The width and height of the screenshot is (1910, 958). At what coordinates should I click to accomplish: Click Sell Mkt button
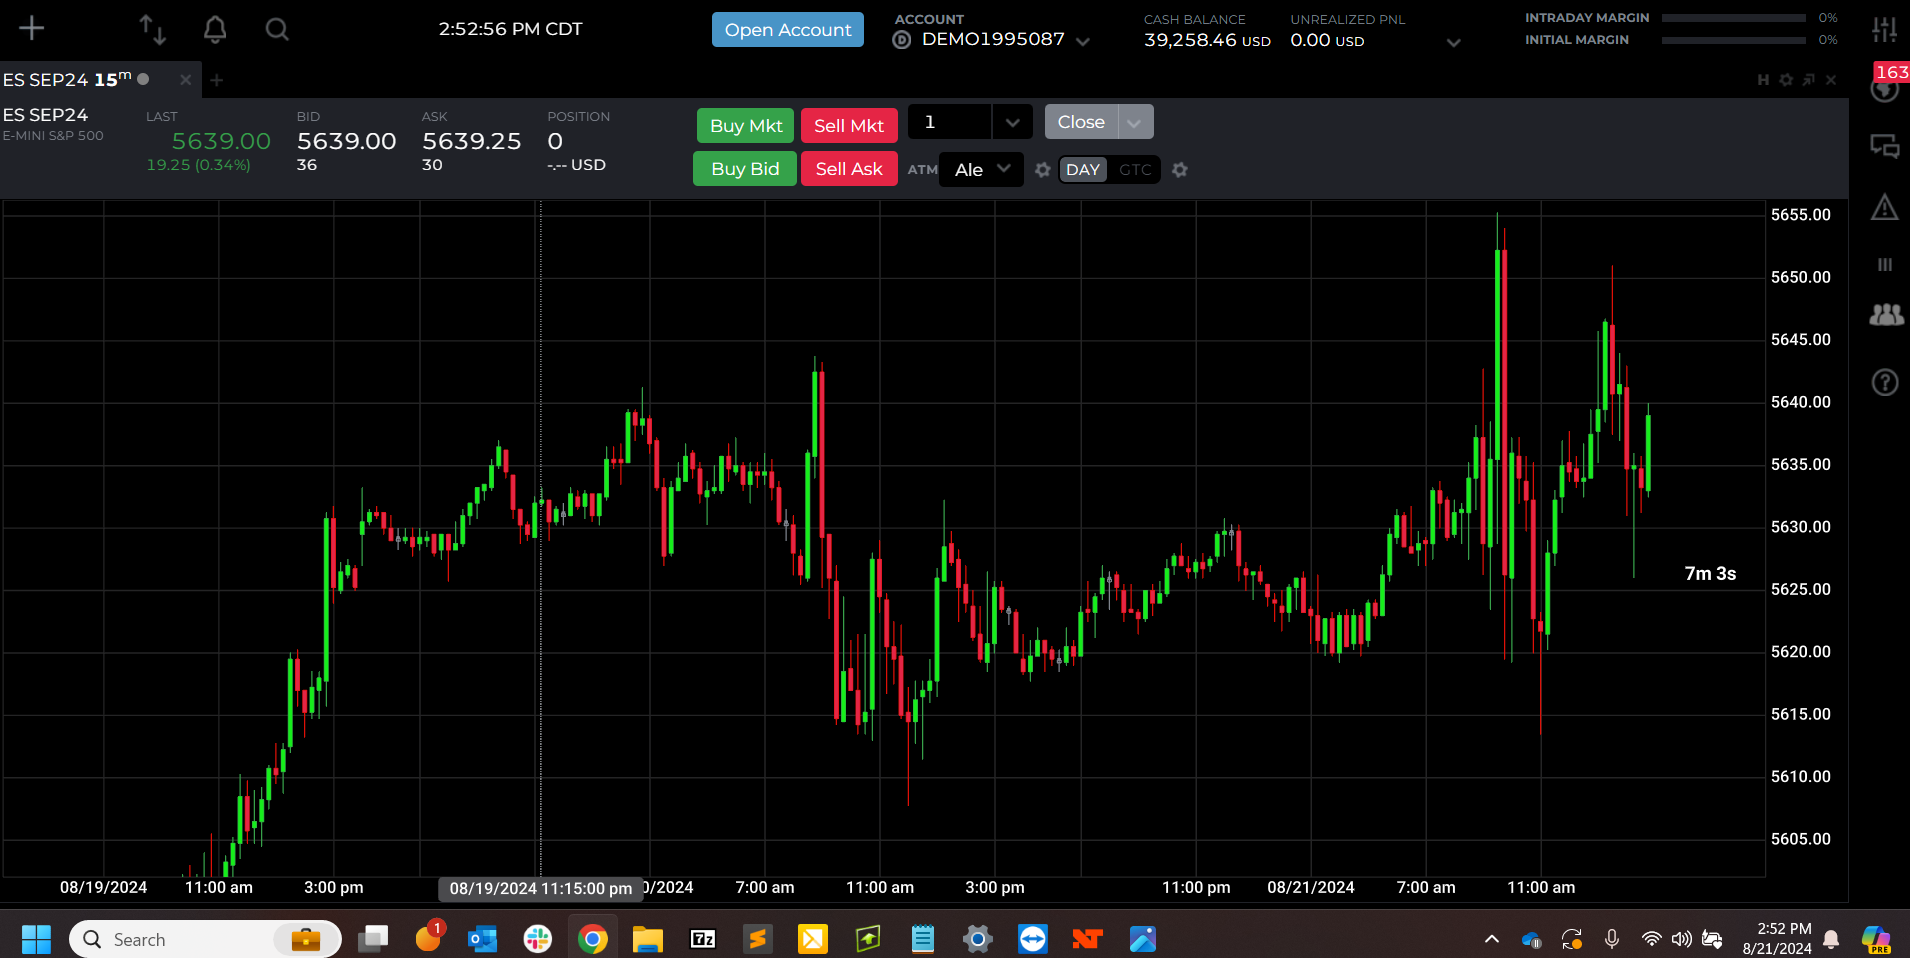click(x=849, y=126)
